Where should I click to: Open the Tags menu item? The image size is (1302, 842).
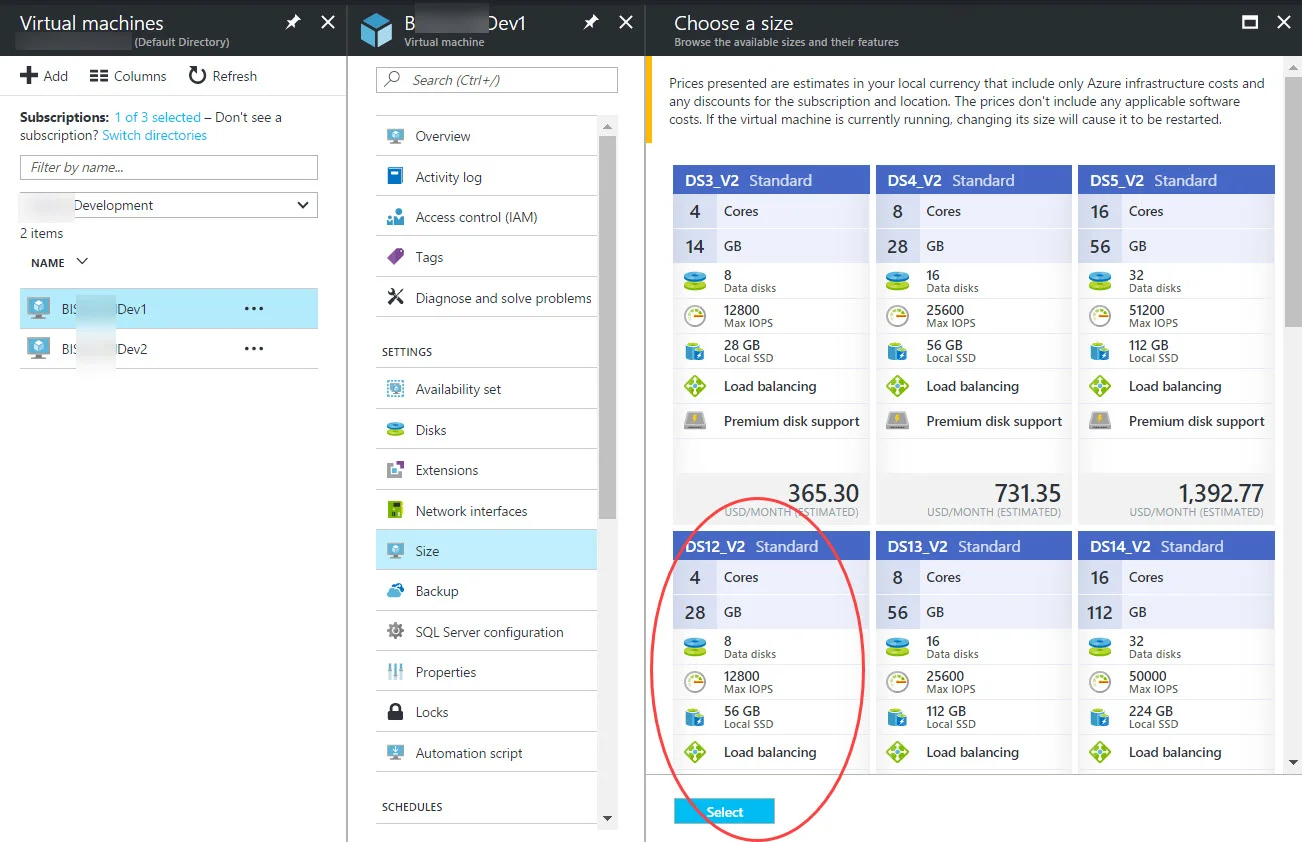(x=486, y=257)
